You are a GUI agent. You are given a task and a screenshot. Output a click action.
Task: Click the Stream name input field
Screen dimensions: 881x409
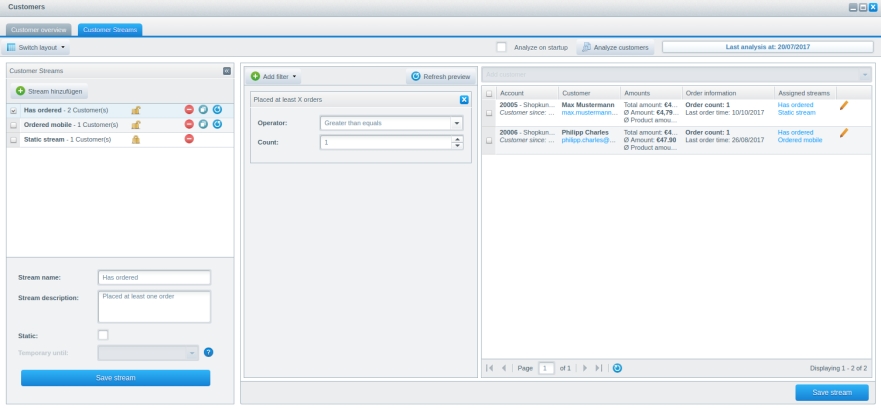pyautogui.click(x=155, y=277)
